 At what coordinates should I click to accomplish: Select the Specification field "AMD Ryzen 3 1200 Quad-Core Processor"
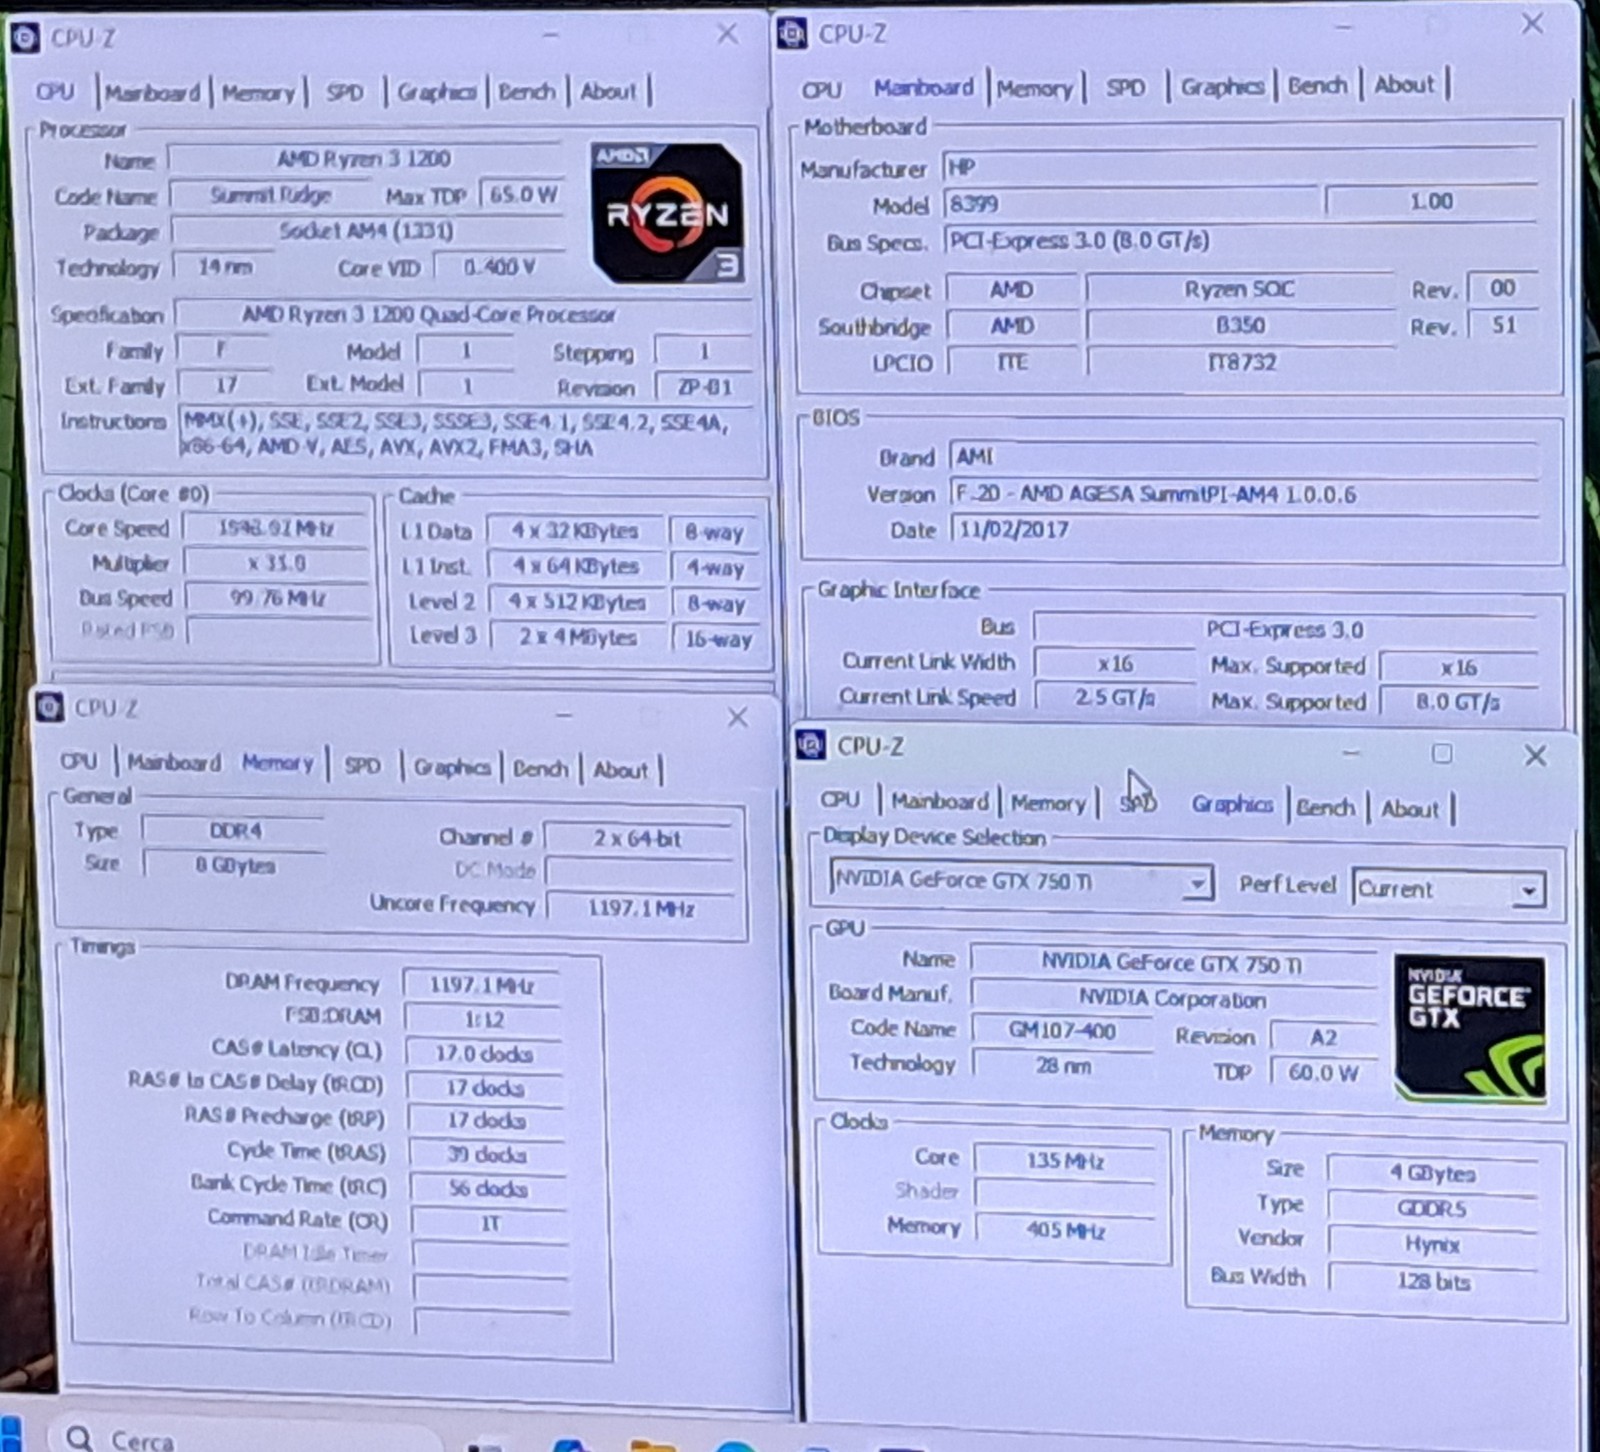click(428, 315)
